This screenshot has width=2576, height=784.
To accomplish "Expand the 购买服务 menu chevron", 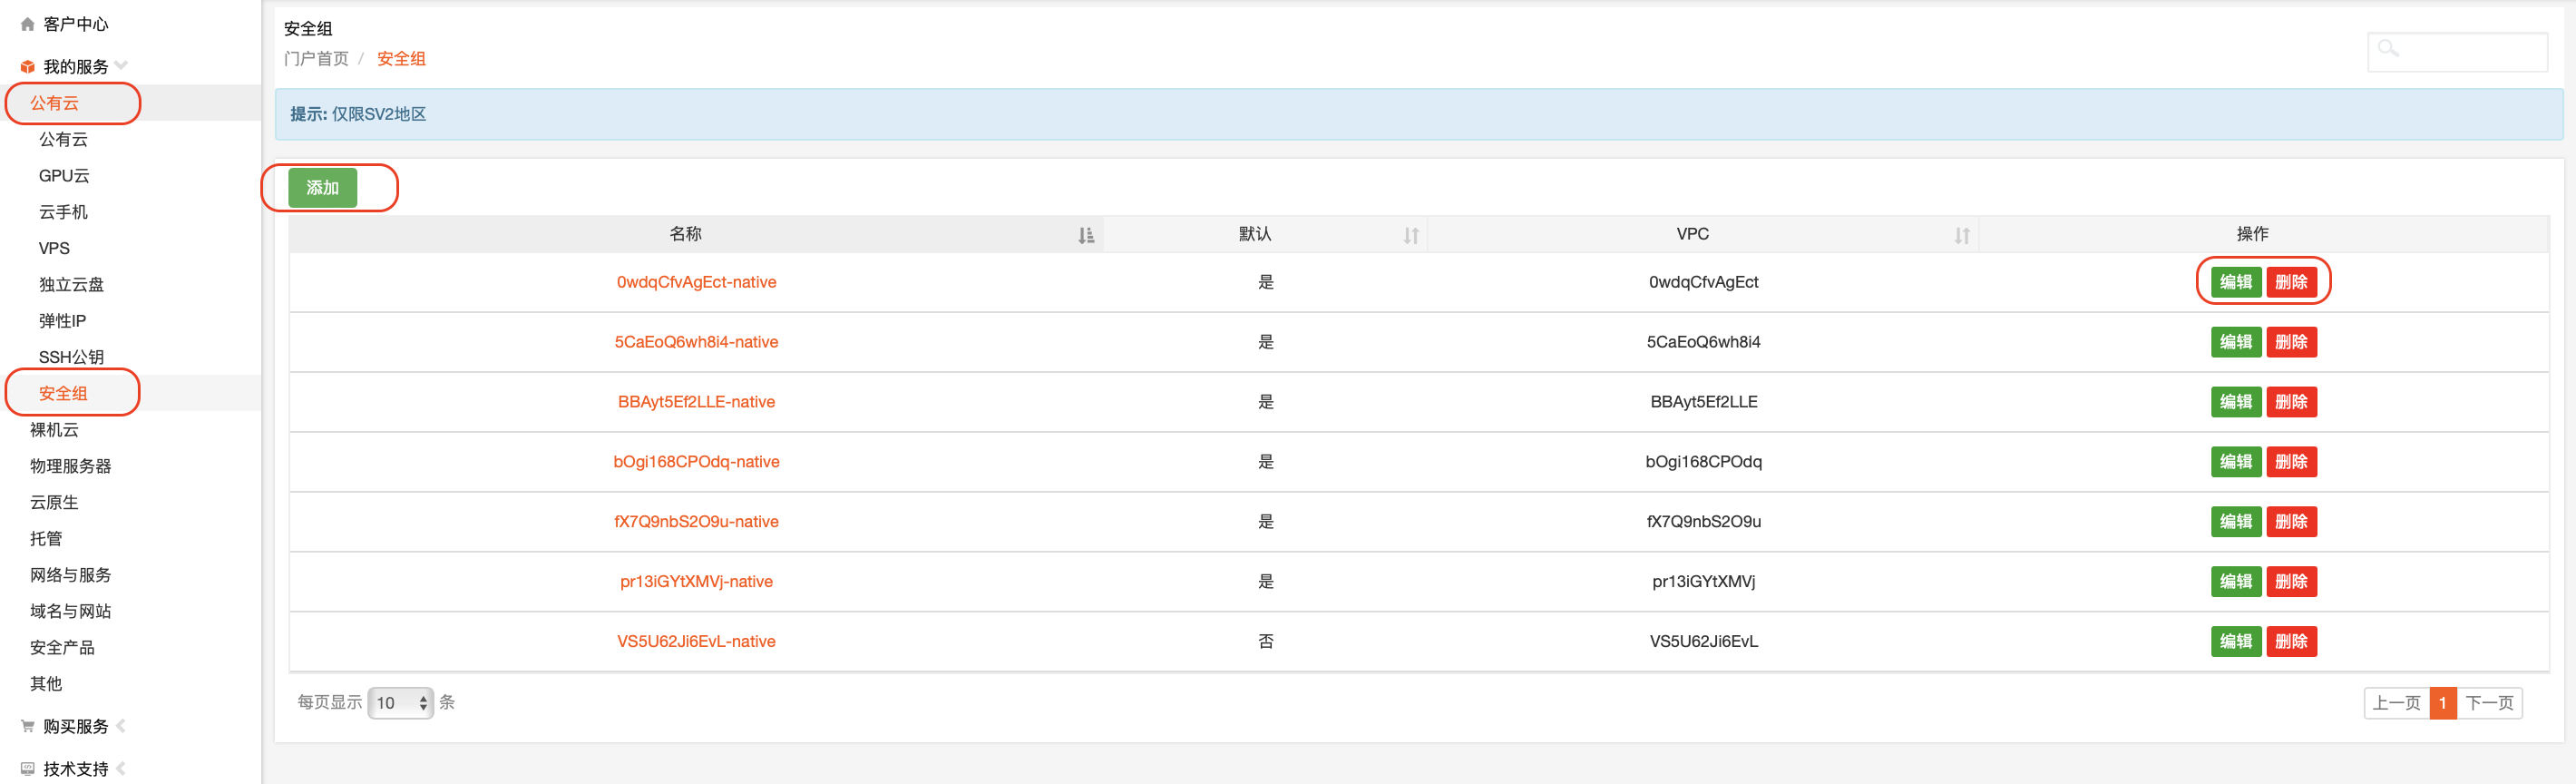I will click(121, 726).
